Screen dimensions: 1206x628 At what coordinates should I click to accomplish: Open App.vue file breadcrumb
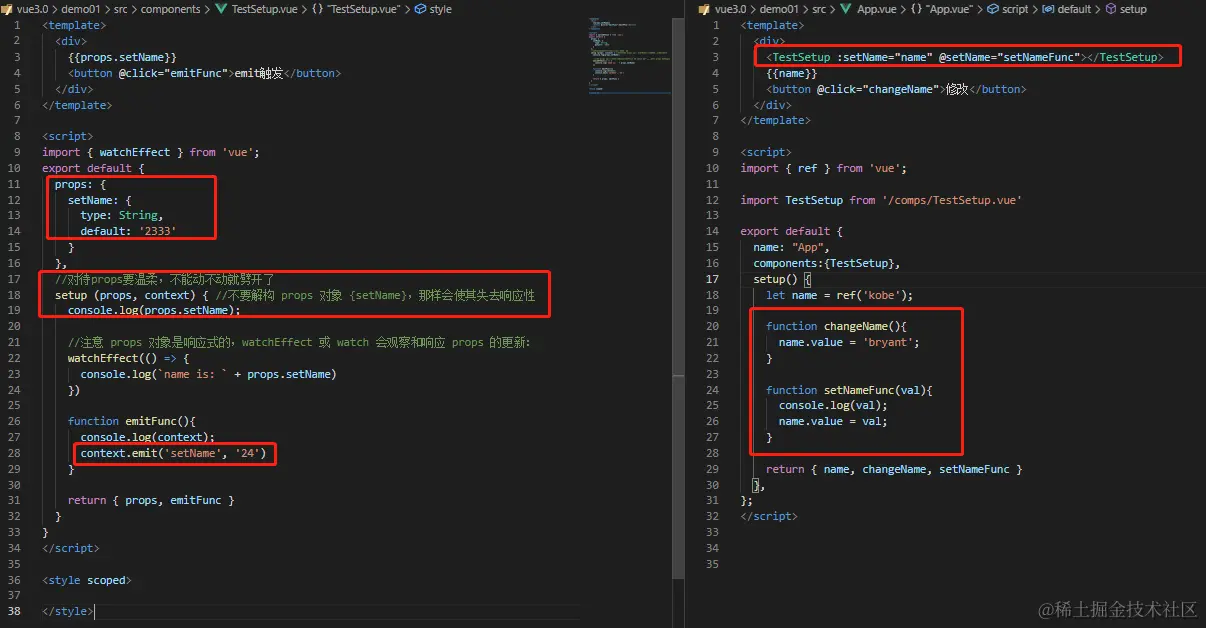click(x=877, y=9)
